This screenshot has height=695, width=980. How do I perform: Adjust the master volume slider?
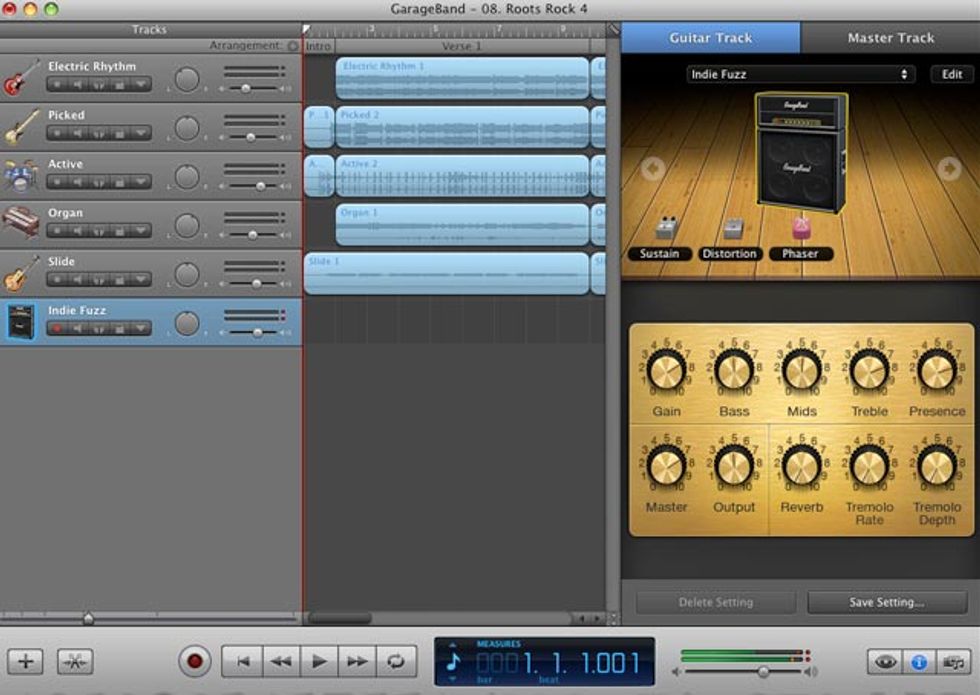click(x=763, y=673)
